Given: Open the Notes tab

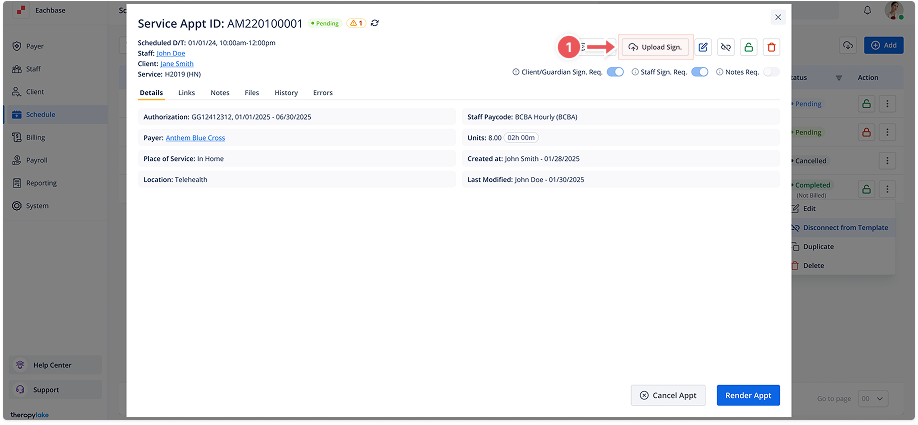Looking at the screenshot, I should coord(220,92).
